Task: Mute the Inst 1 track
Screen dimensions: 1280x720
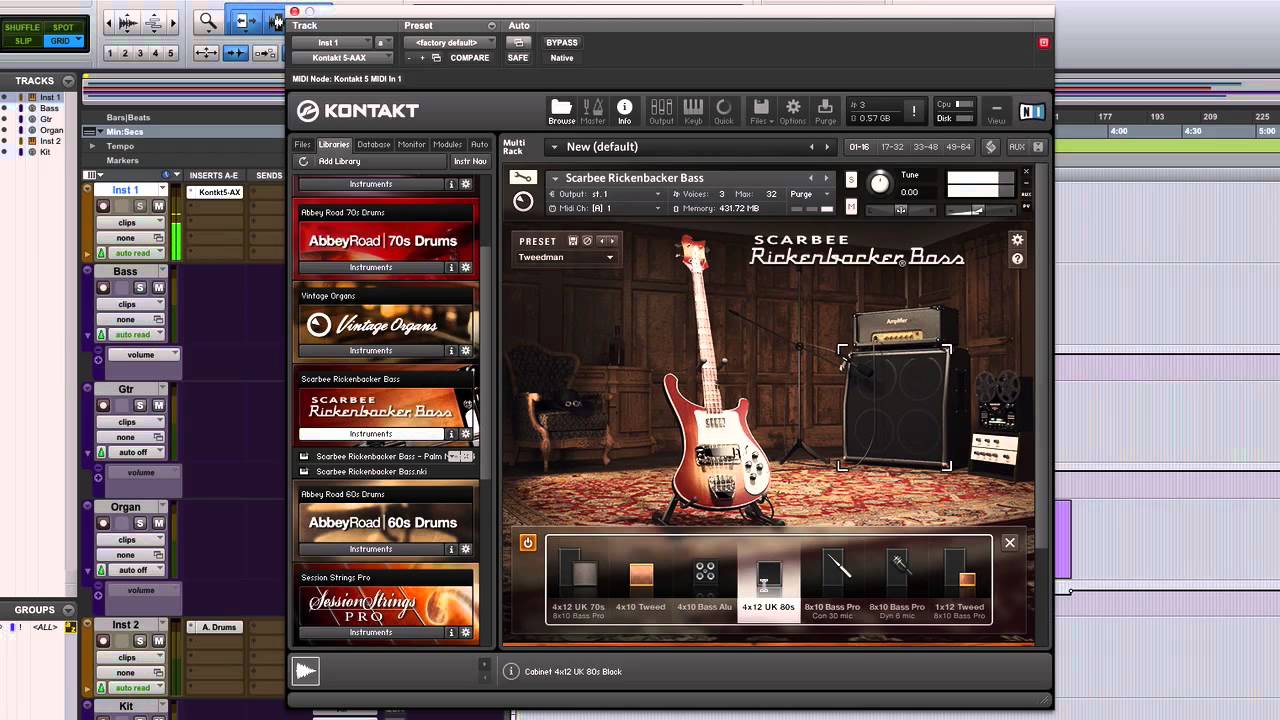Action: [157, 206]
